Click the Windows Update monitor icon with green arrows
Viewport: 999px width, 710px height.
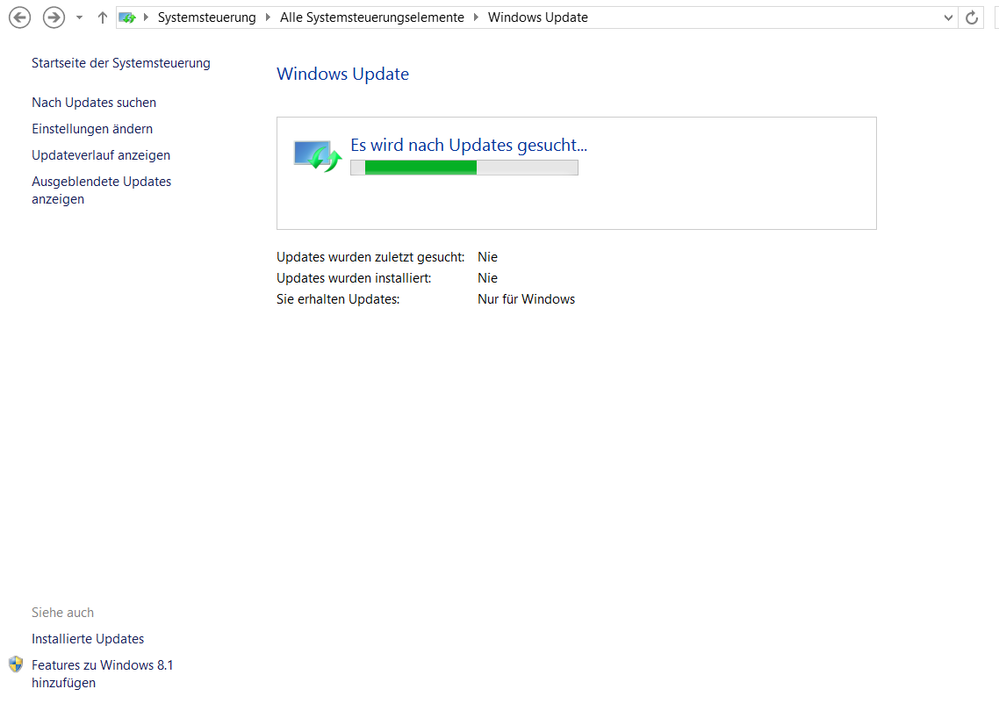point(317,155)
